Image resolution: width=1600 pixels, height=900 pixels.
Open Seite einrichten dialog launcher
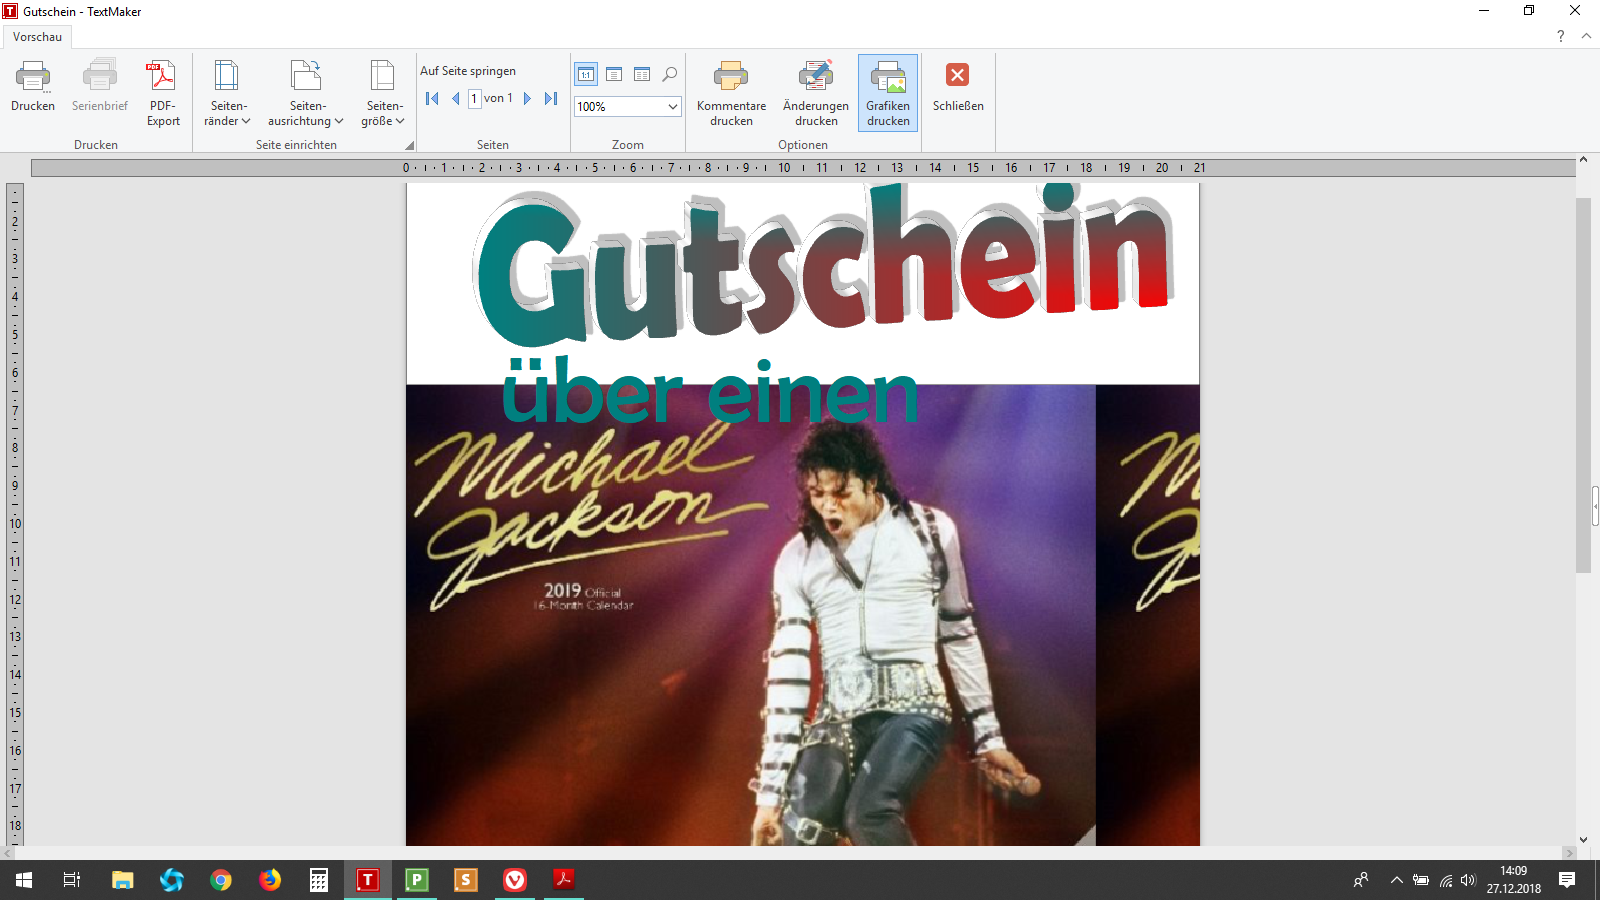409,145
